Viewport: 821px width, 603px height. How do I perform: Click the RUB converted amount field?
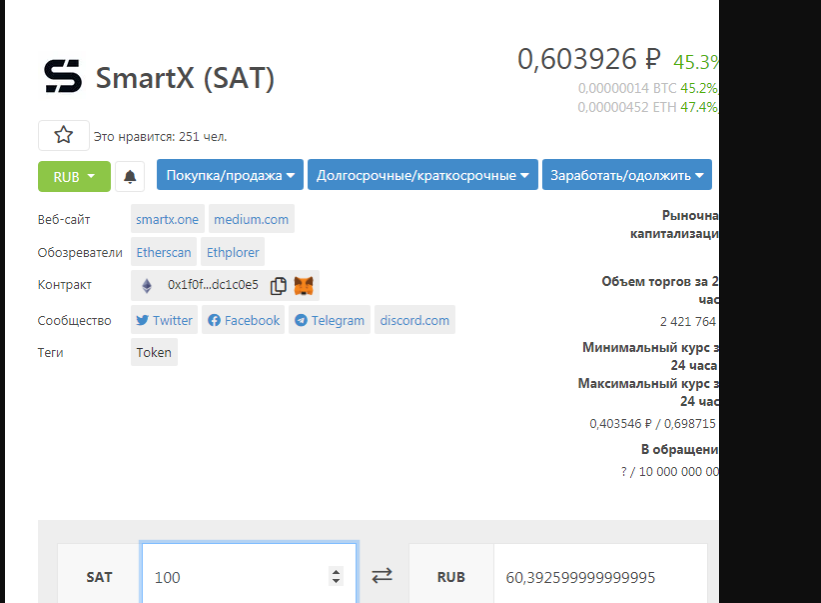(x=600, y=574)
